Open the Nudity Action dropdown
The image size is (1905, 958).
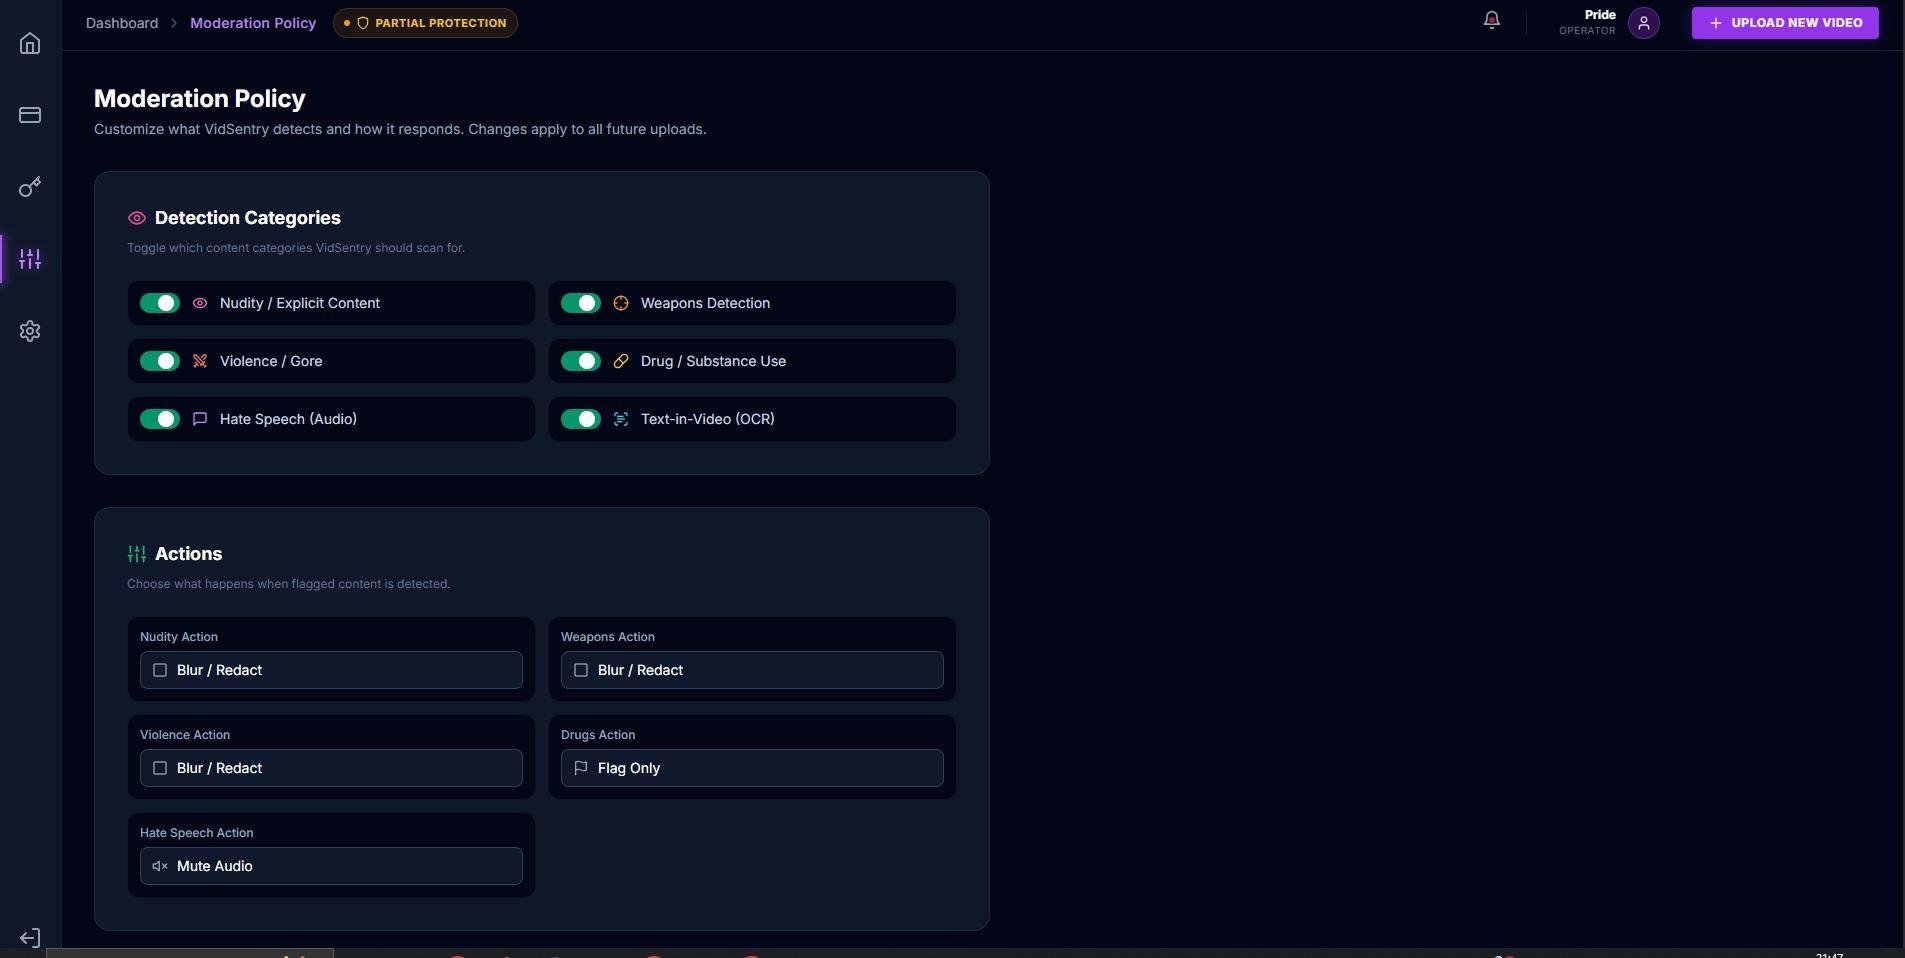point(331,670)
